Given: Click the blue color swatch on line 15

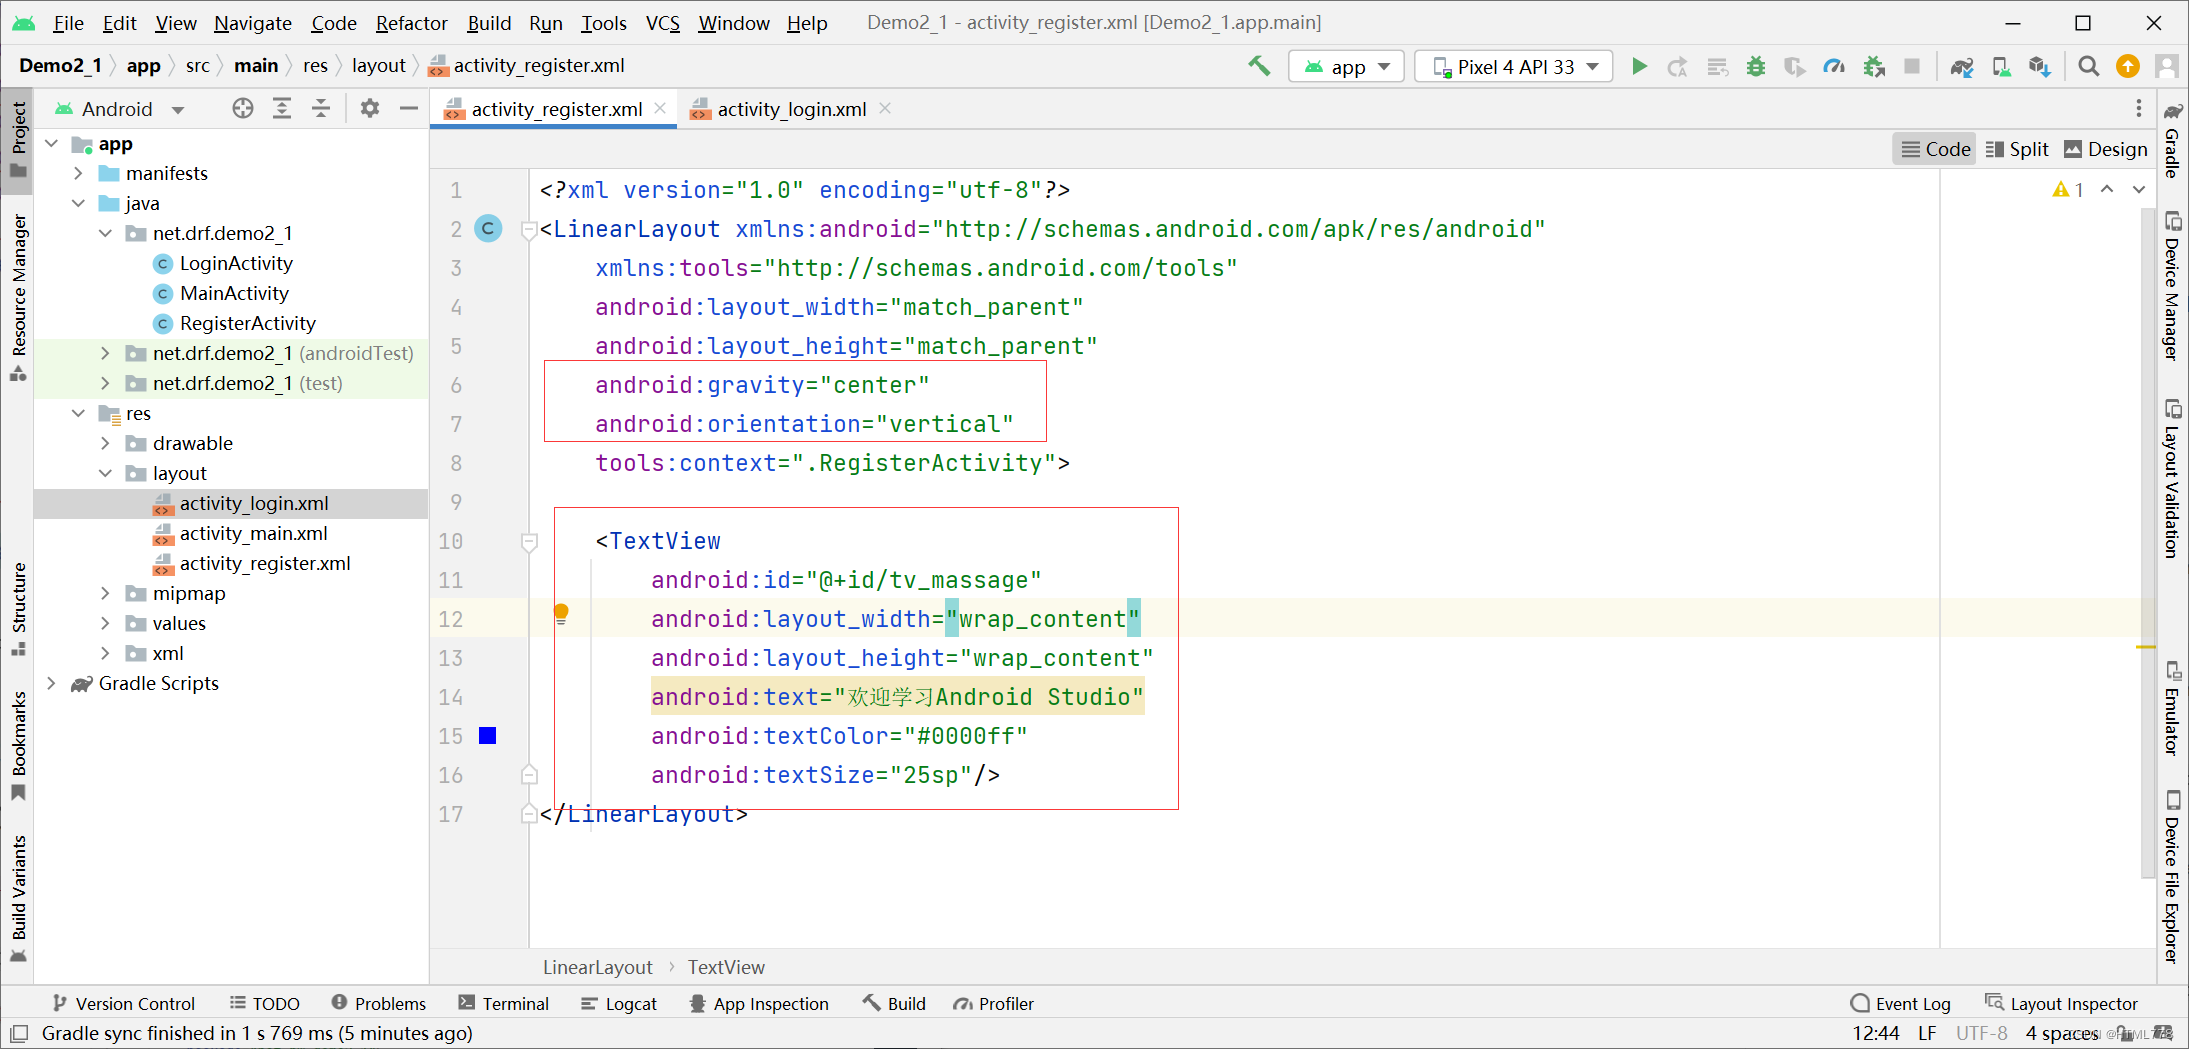Looking at the screenshot, I should tap(488, 736).
